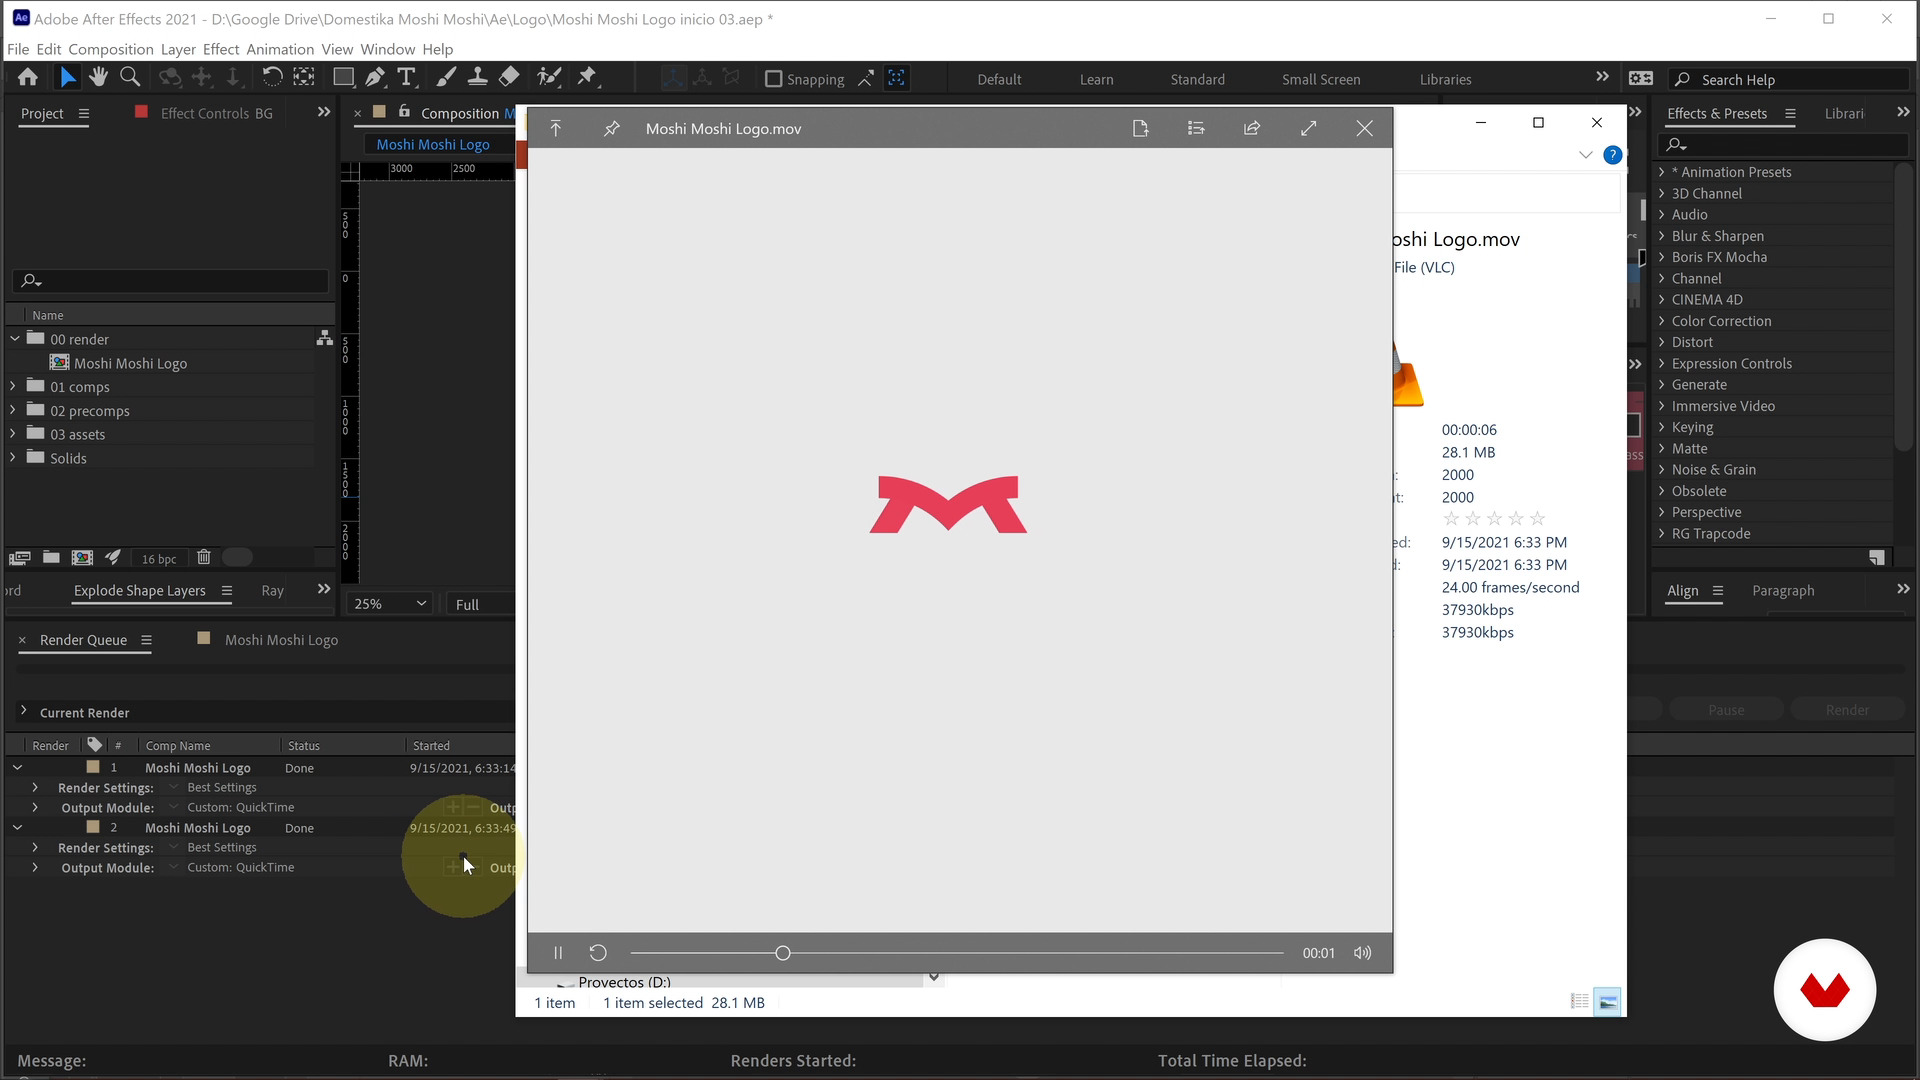Click the preview window's scroll-to-top arrow icon
The image size is (1920, 1080).
pyautogui.click(x=556, y=128)
